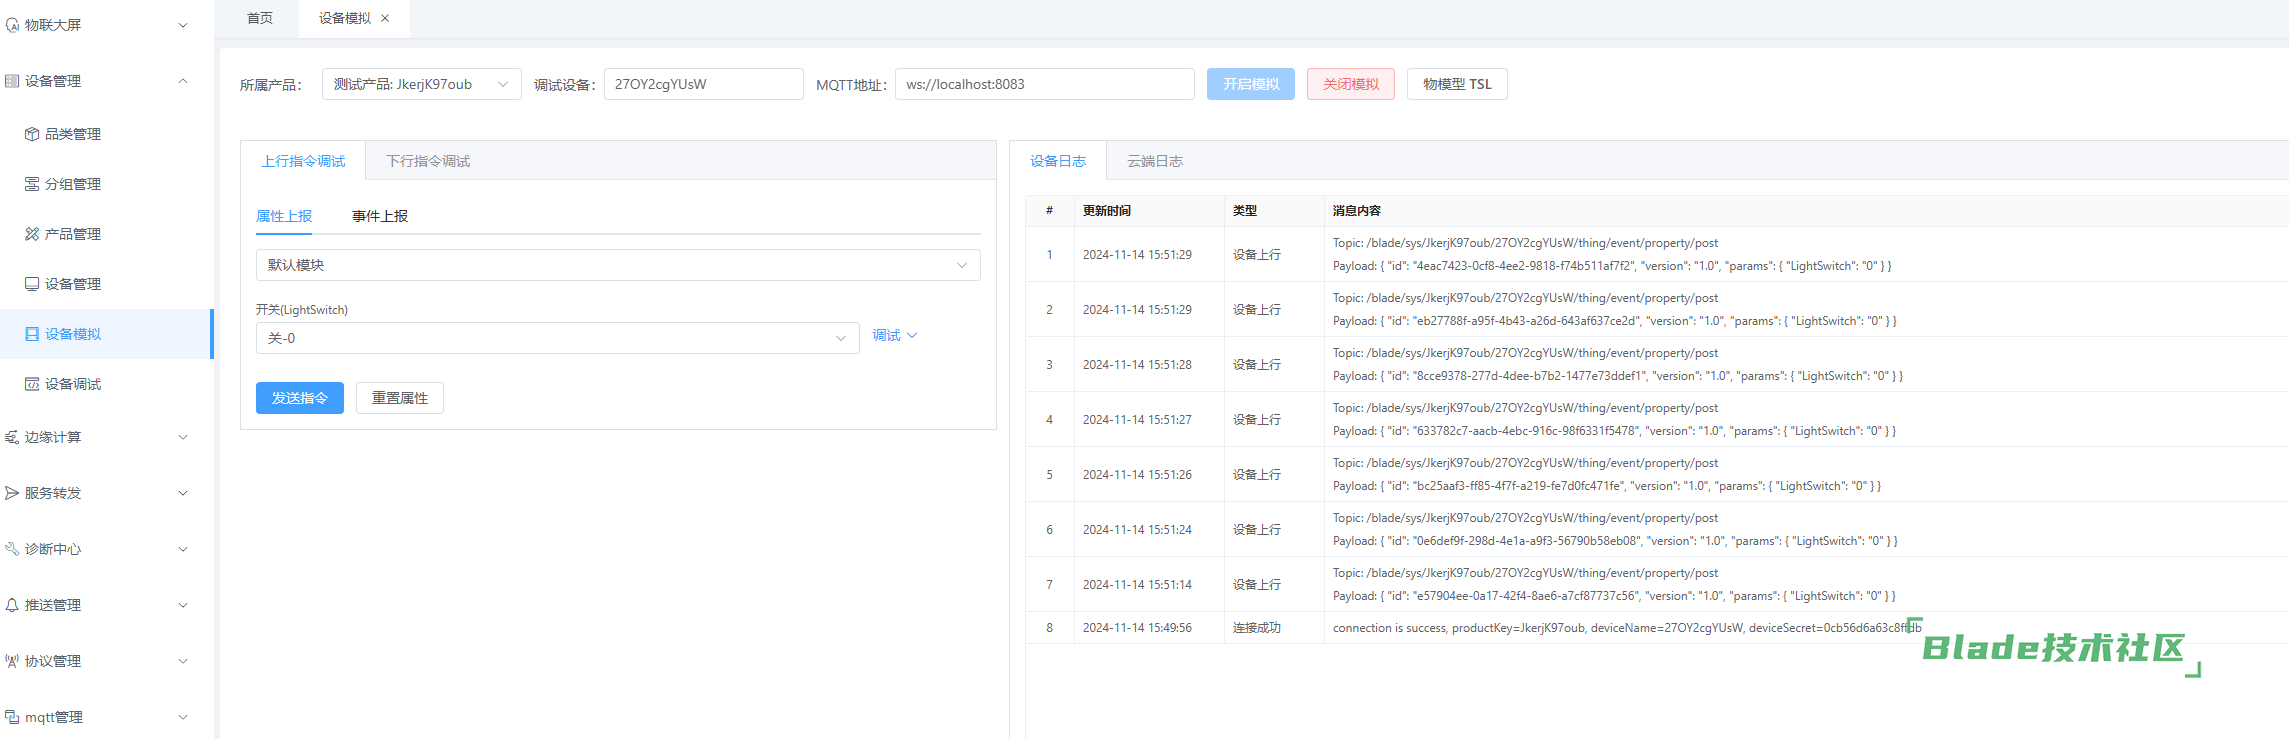Image resolution: width=2289 pixels, height=739 pixels.
Task: Expand the 边缘计算 menu chevron
Action: click(x=183, y=437)
